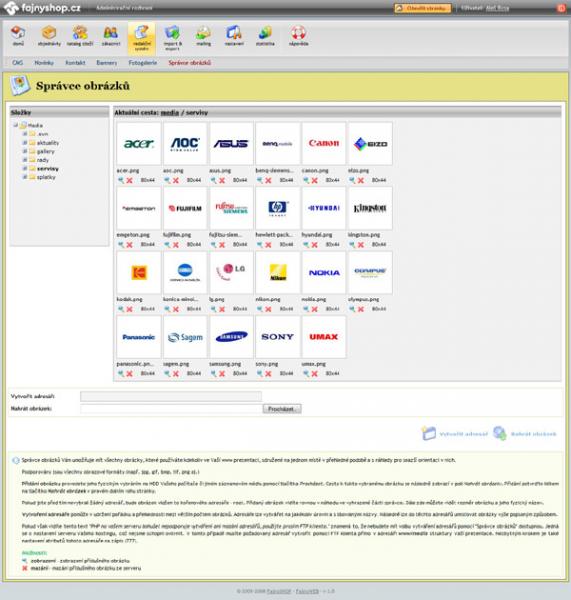
Task: Open the import & export section
Action: pos(172,38)
